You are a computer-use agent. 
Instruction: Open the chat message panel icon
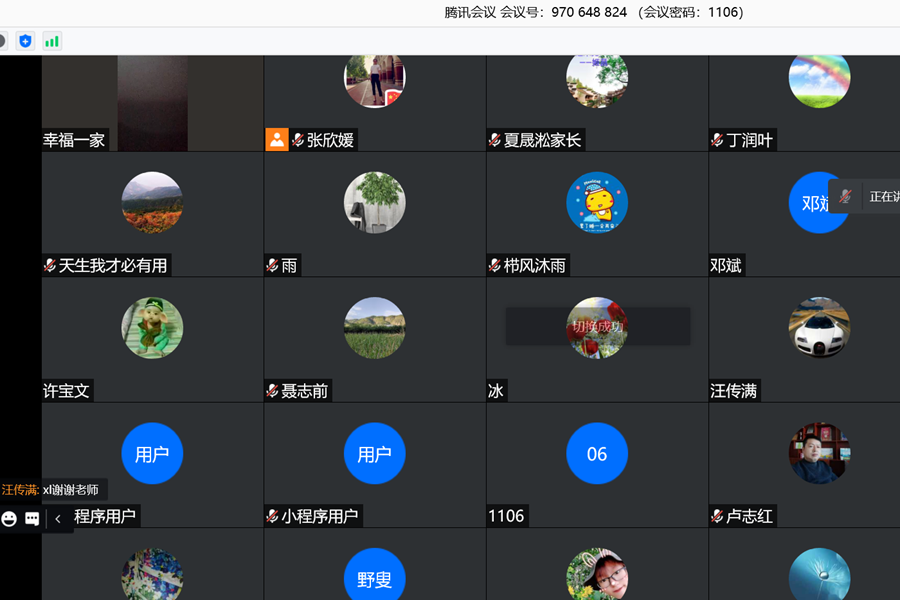pyautogui.click(x=32, y=518)
